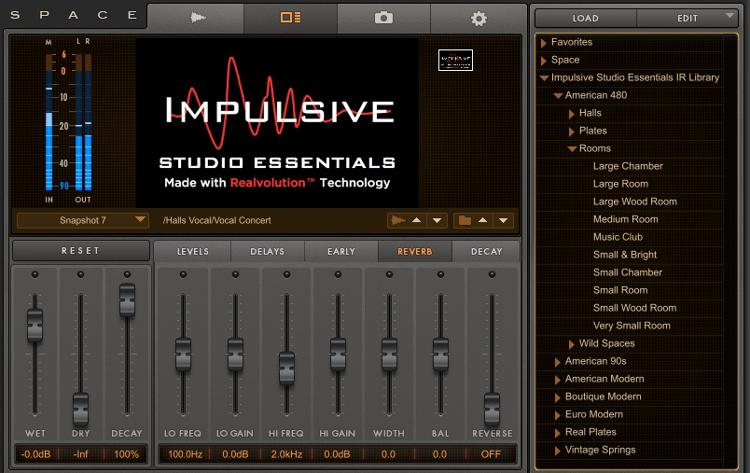Click the impulse waveform icon beside preset path

point(399,220)
